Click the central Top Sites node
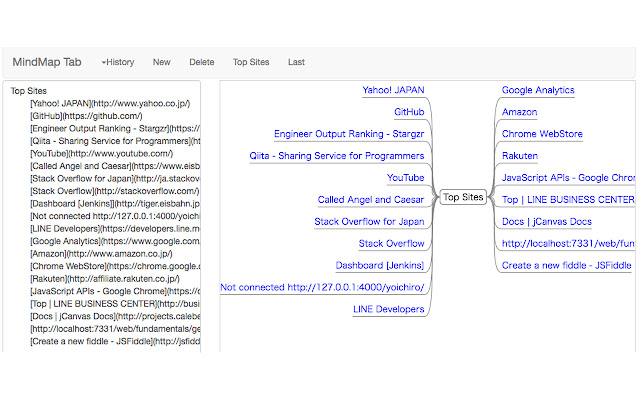This screenshot has height=400, width=640. [x=463, y=197]
